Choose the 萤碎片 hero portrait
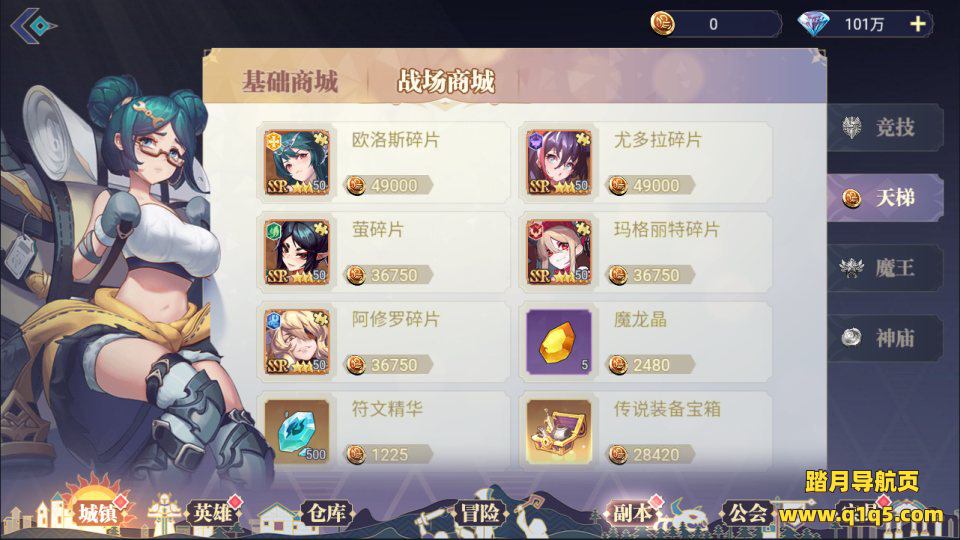960x540 pixels. point(297,252)
